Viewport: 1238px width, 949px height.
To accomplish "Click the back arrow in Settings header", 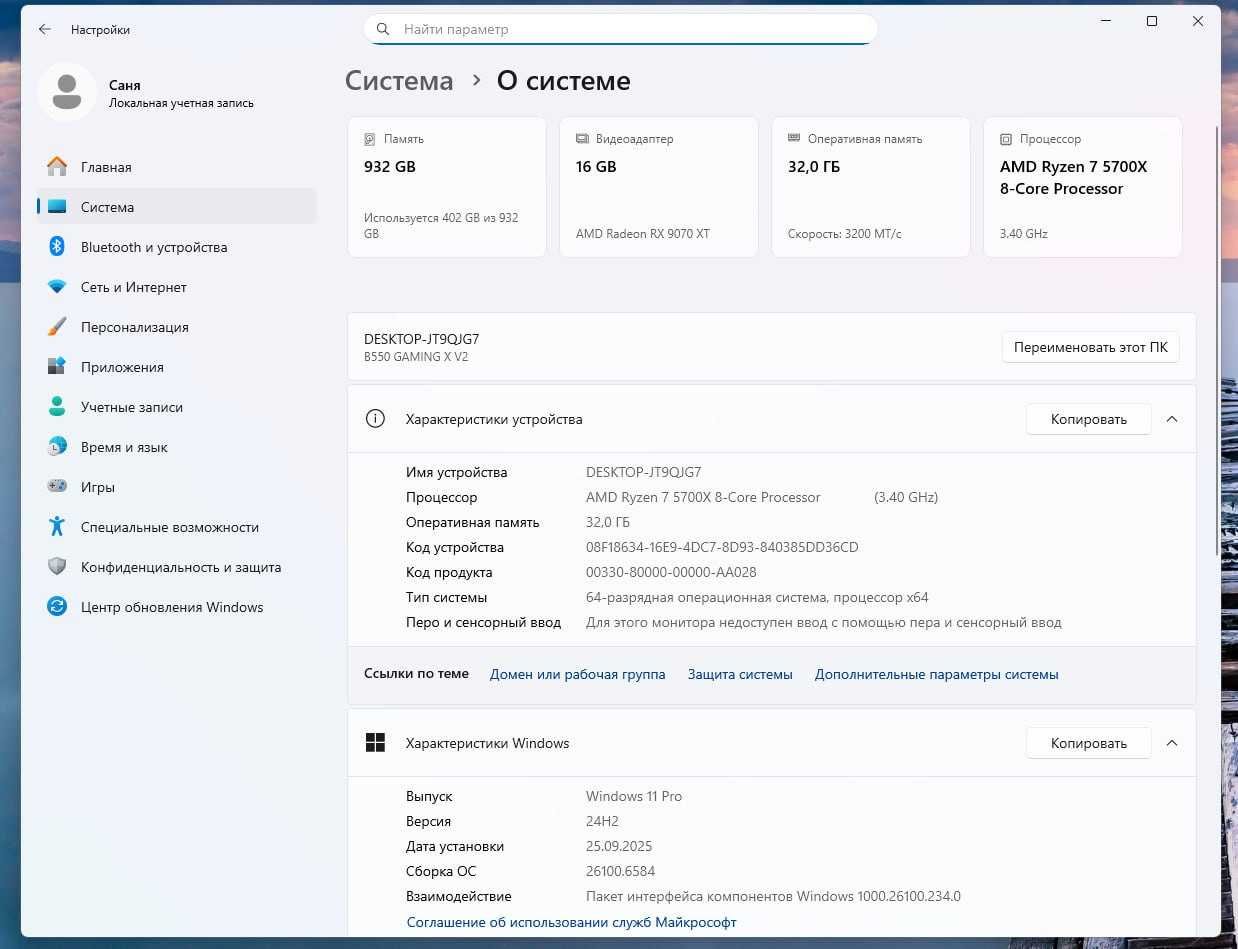I will point(45,30).
